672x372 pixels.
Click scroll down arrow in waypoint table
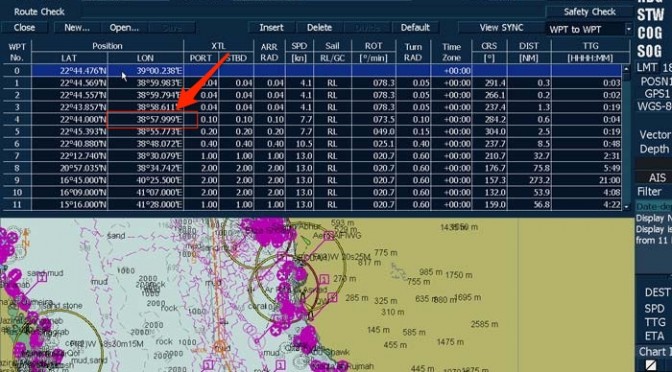627,207
